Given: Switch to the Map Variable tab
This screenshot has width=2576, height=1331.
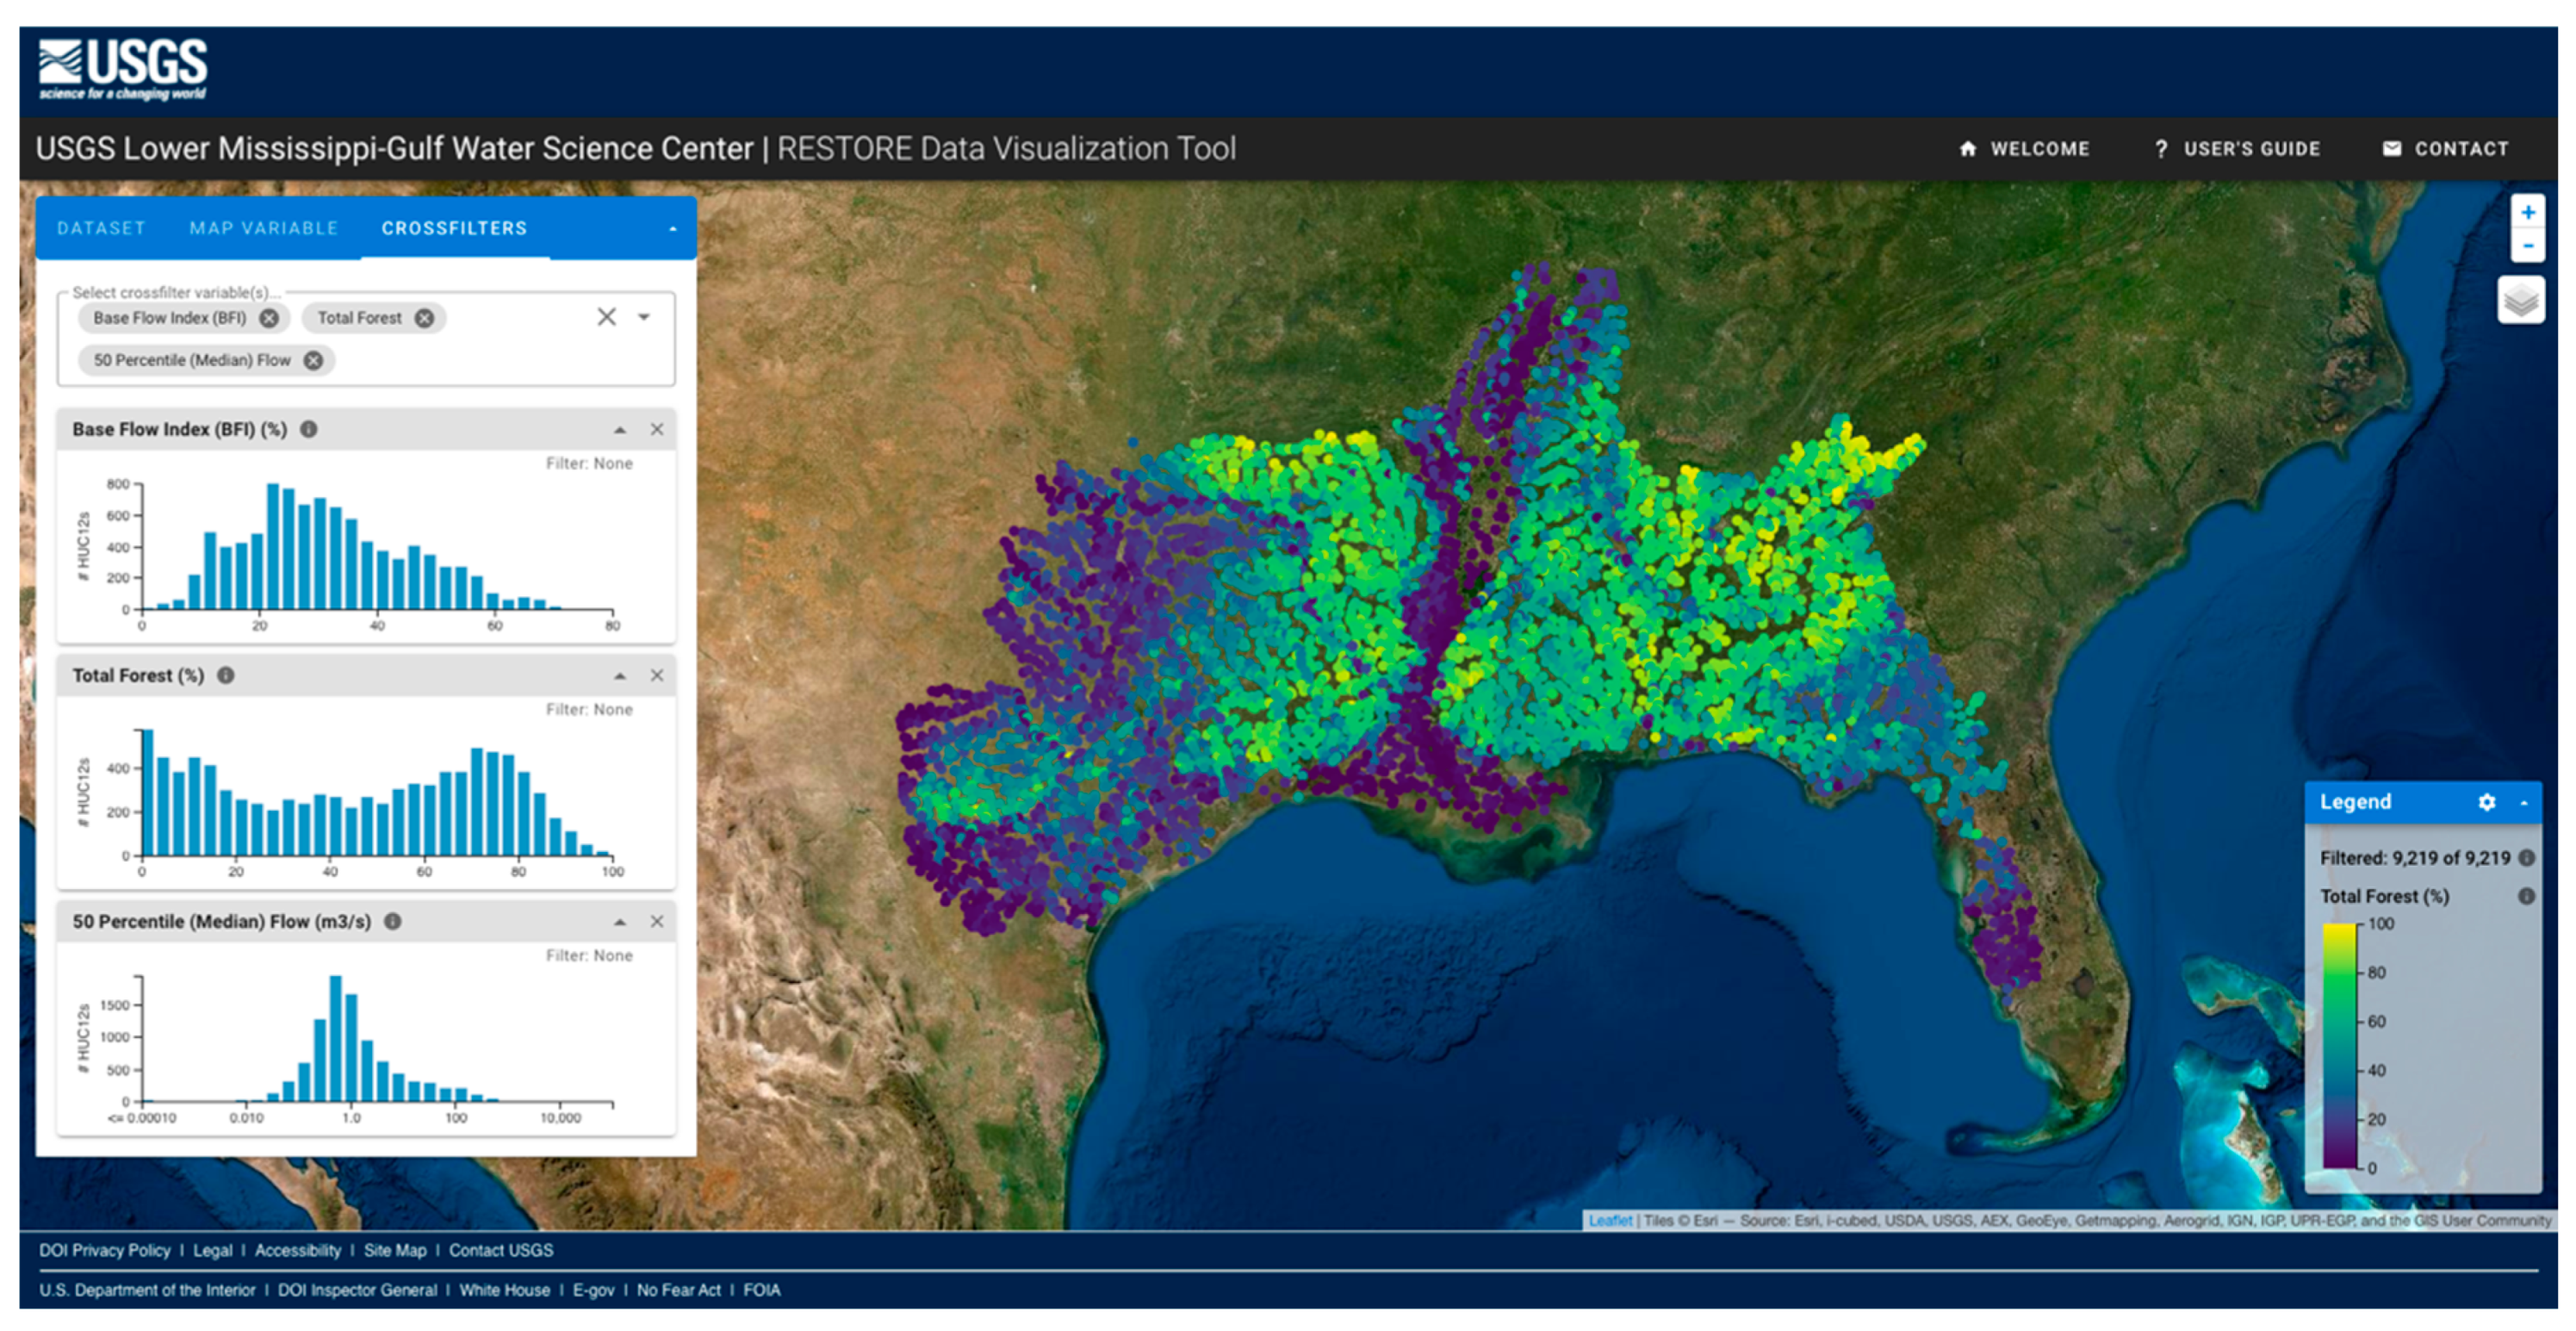Looking at the screenshot, I should [264, 229].
